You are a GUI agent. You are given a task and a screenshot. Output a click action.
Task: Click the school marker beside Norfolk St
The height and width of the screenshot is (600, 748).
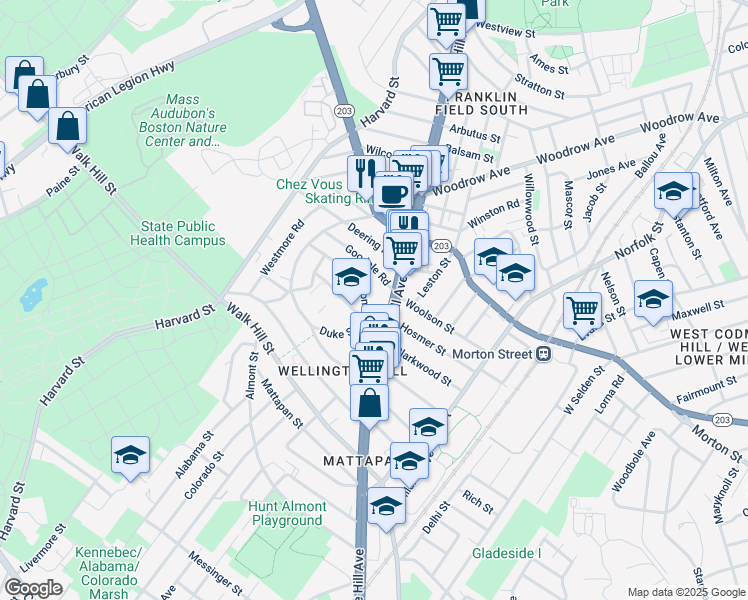[515, 274]
